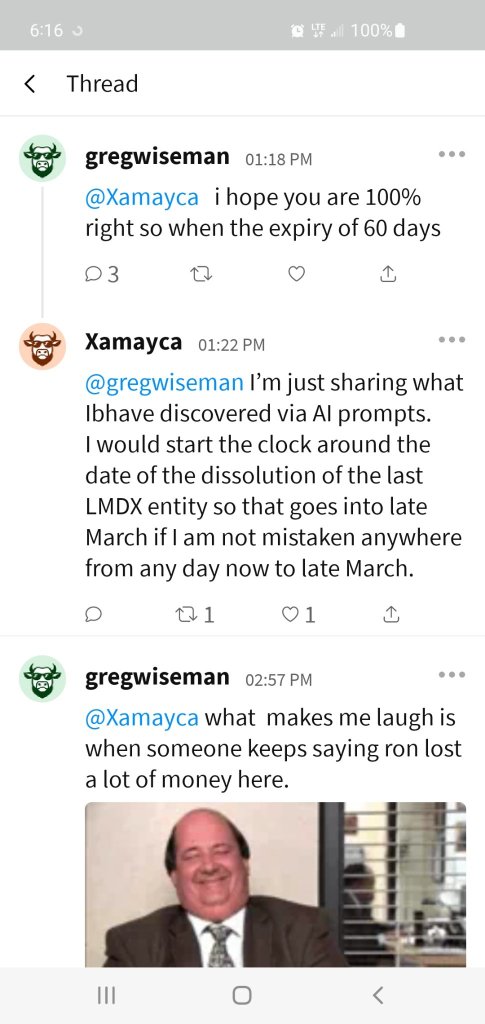Image resolution: width=485 pixels, height=1024 pixels.
Task: Toggle repost on Xamayca's message with 1 repost
Action: tap(195, 615)
